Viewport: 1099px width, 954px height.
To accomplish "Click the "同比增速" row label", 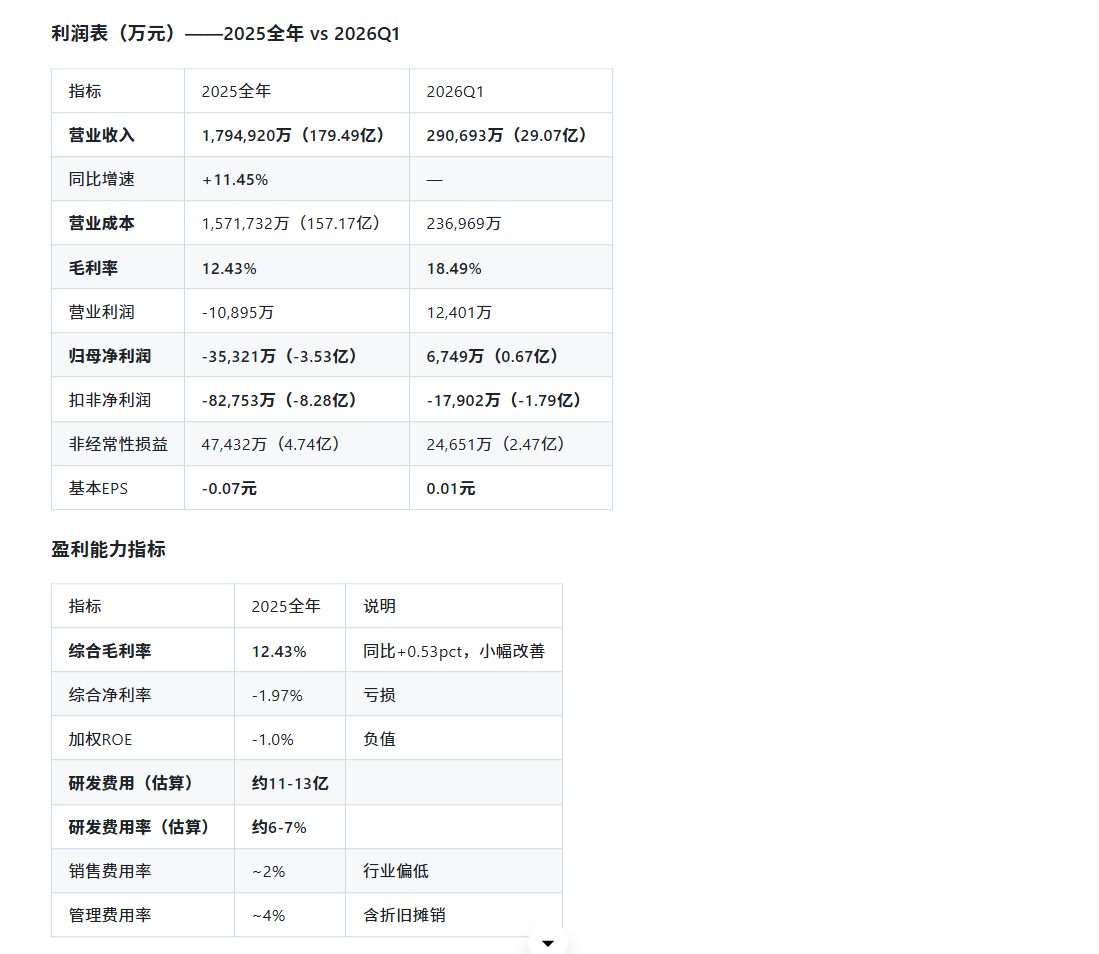I will (102, 179).
